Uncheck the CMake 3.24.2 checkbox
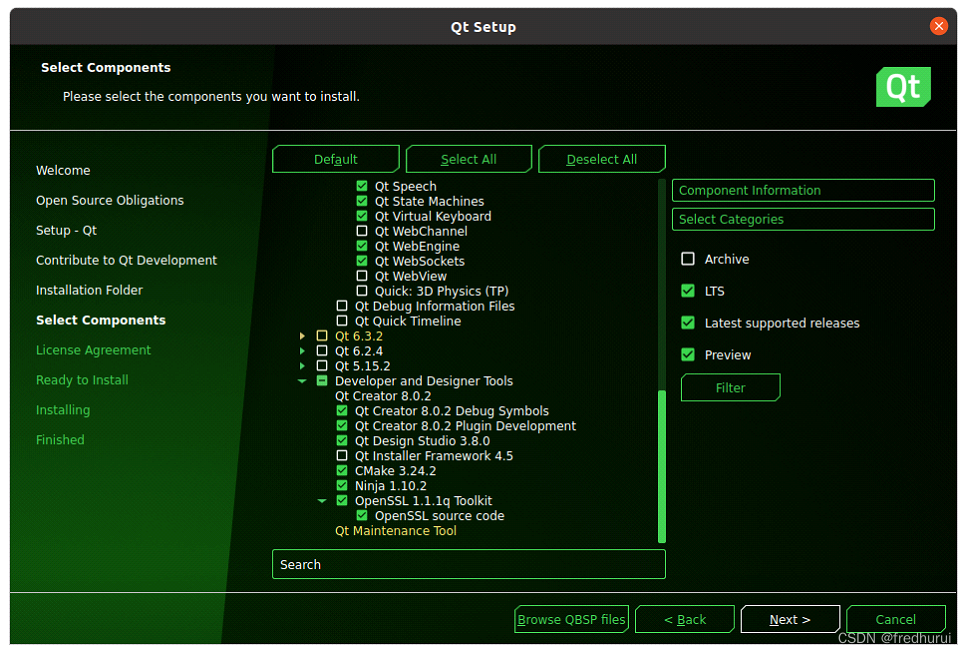This screenshot has height=654, width=967. (x=342, y=470)
